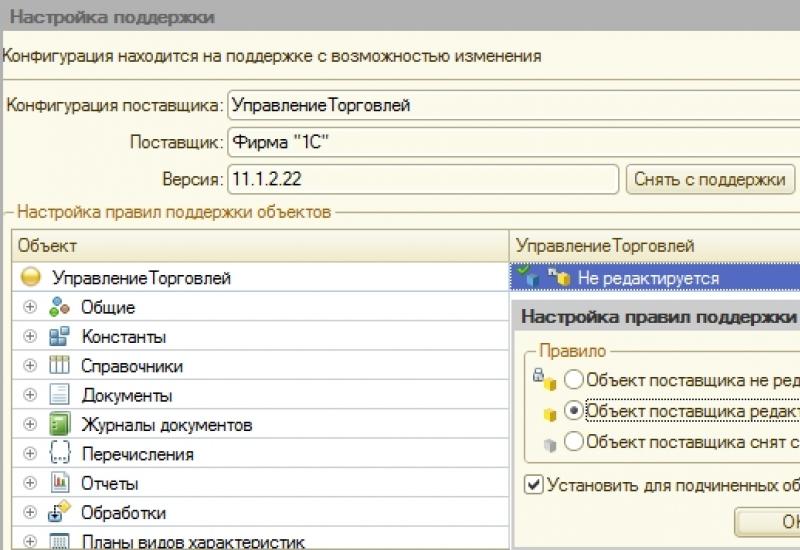This screenshot has height=550, width=800.
Task: Click the Общие tree node icon
Action: [60, 307]
